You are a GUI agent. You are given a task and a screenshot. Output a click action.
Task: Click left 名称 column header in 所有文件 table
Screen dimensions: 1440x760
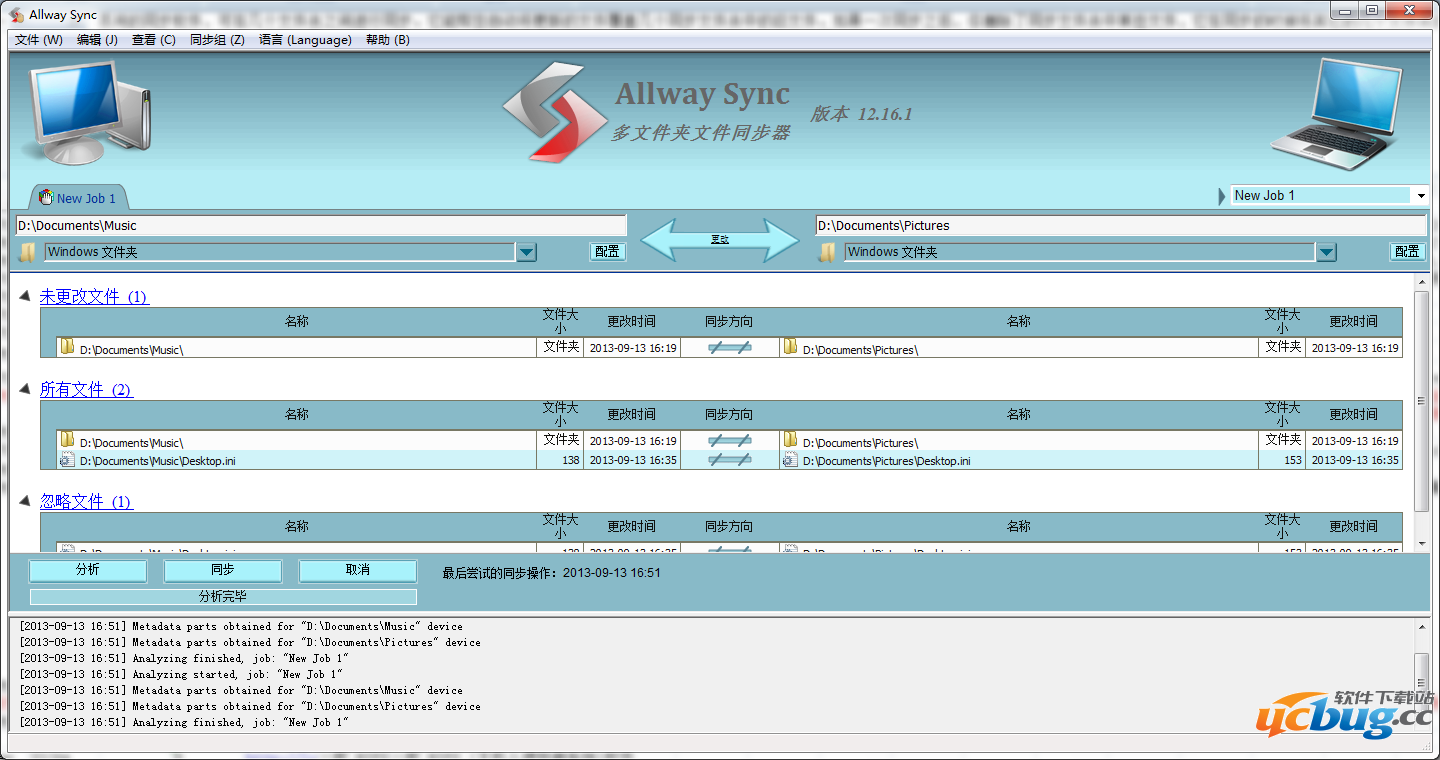[297, 415]
